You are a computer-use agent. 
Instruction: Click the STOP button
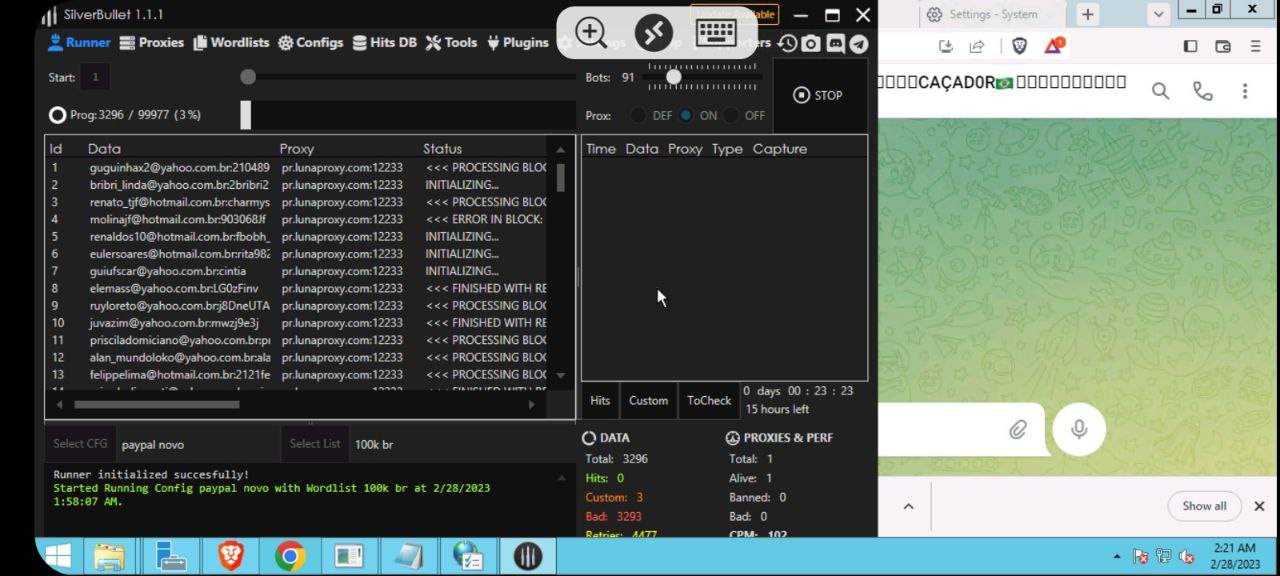coord(818,95)
